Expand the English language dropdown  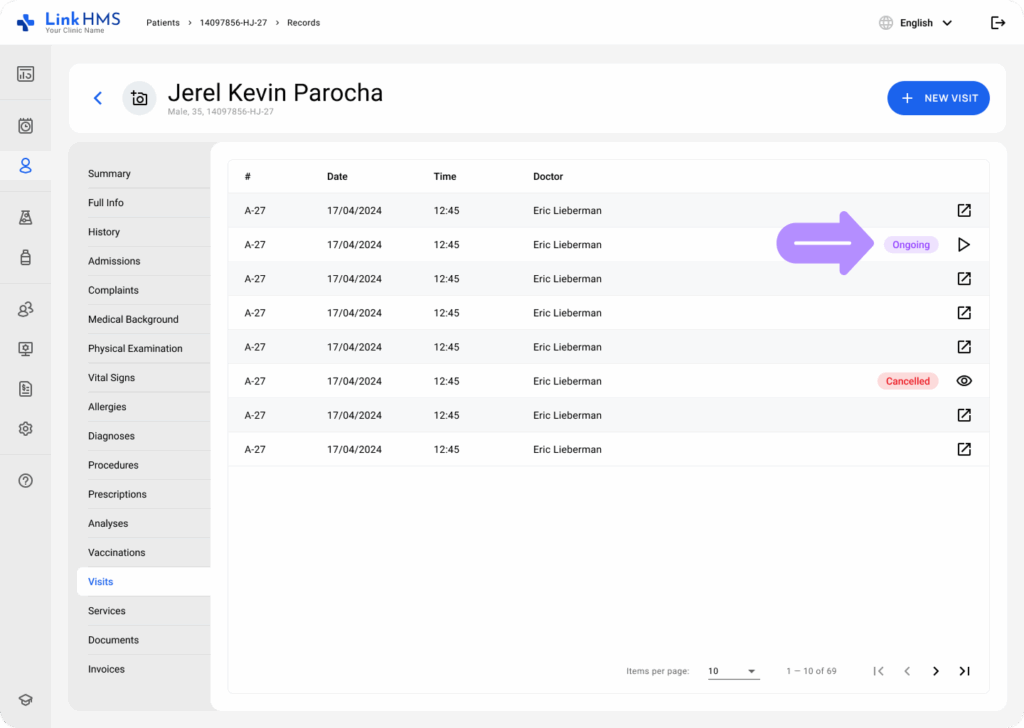915,23
